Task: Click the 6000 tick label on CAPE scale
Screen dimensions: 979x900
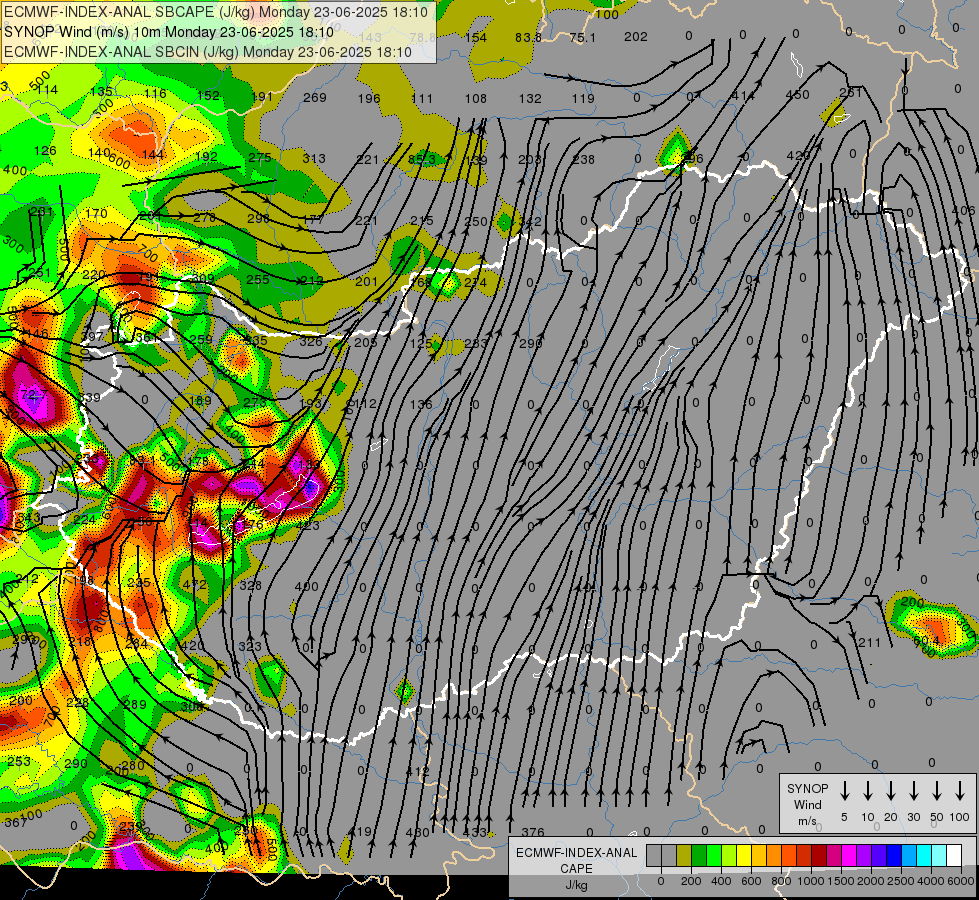Action: point(961,881)
